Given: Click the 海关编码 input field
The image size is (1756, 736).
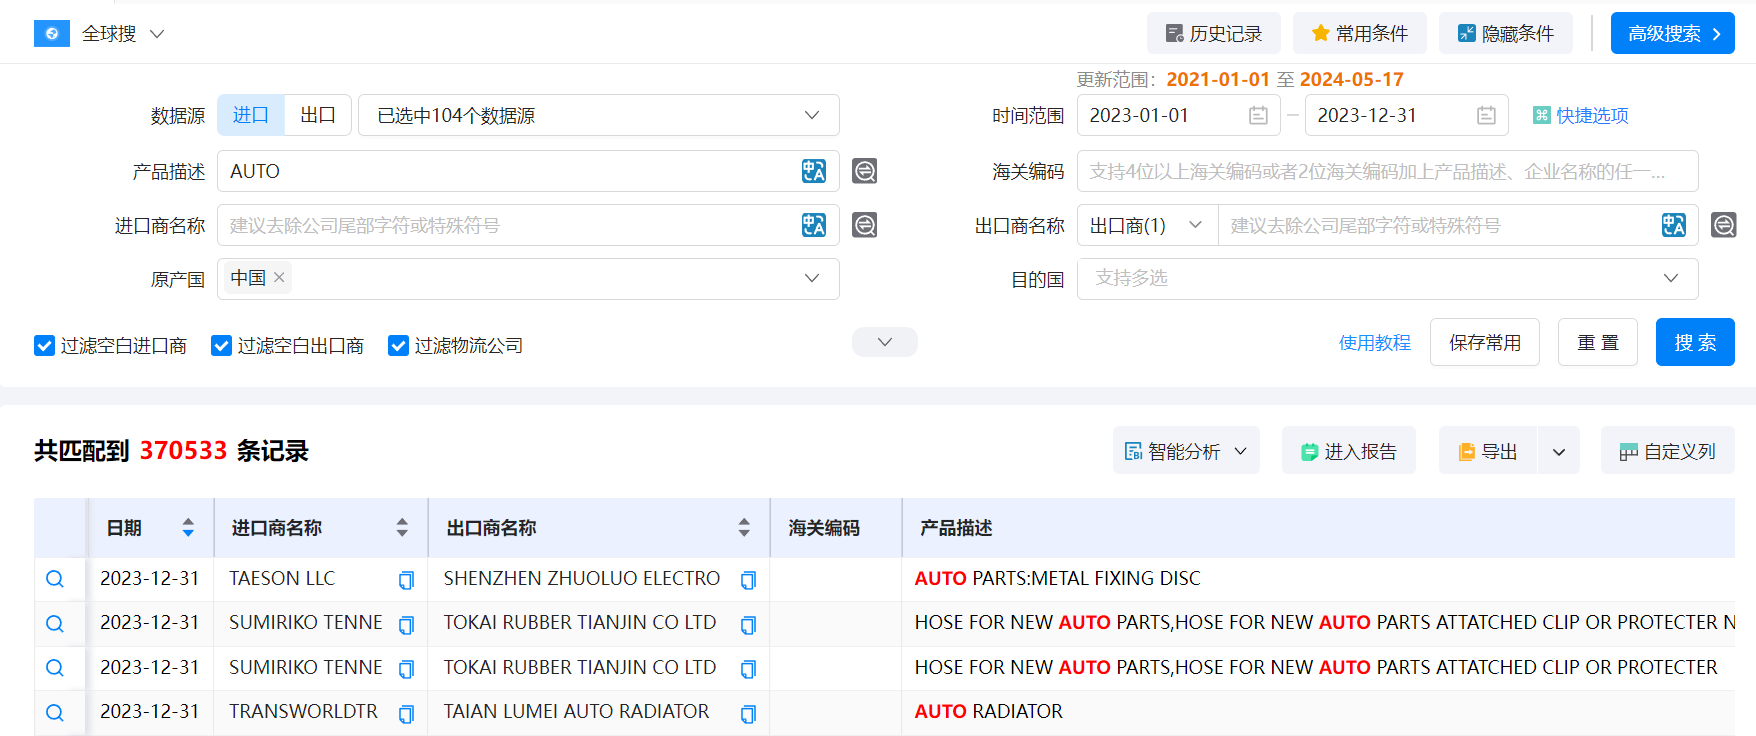Looking at the screenshot, I should pyautogui.click(x=1388, y=171).
